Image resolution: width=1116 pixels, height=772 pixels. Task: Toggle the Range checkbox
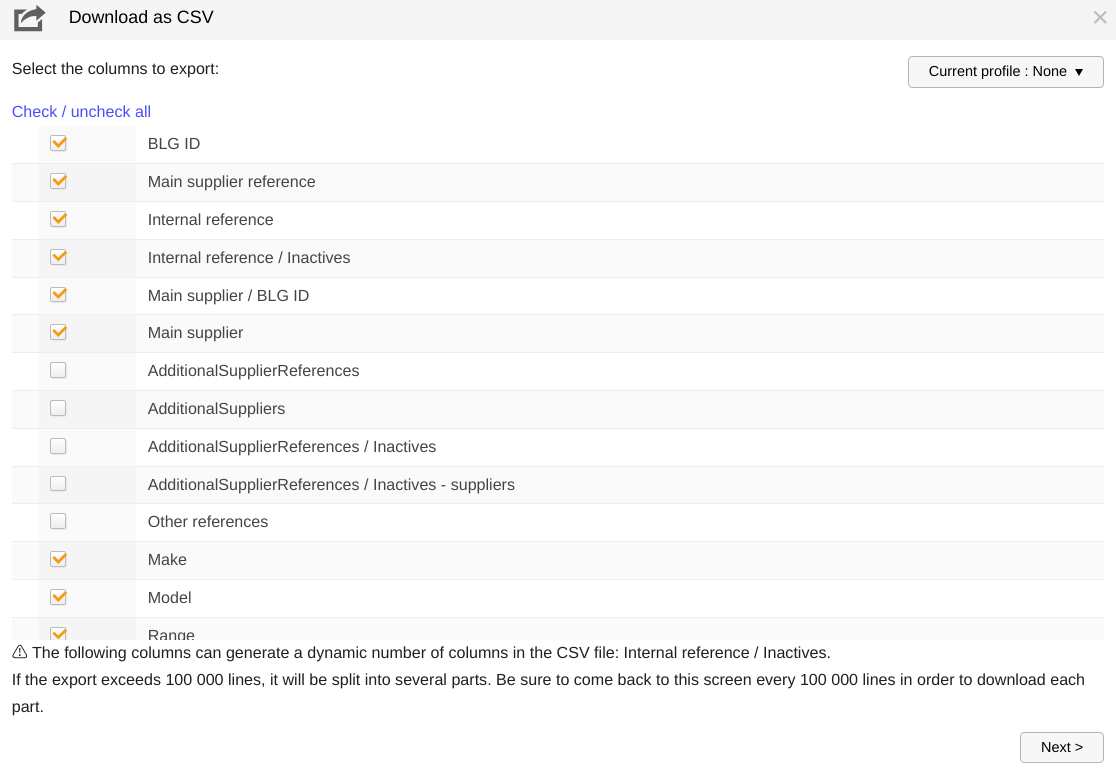point(58,633)
